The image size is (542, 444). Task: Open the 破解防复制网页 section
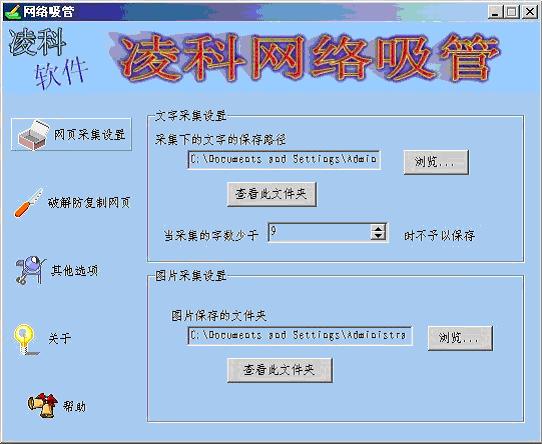tap(72, 203)
